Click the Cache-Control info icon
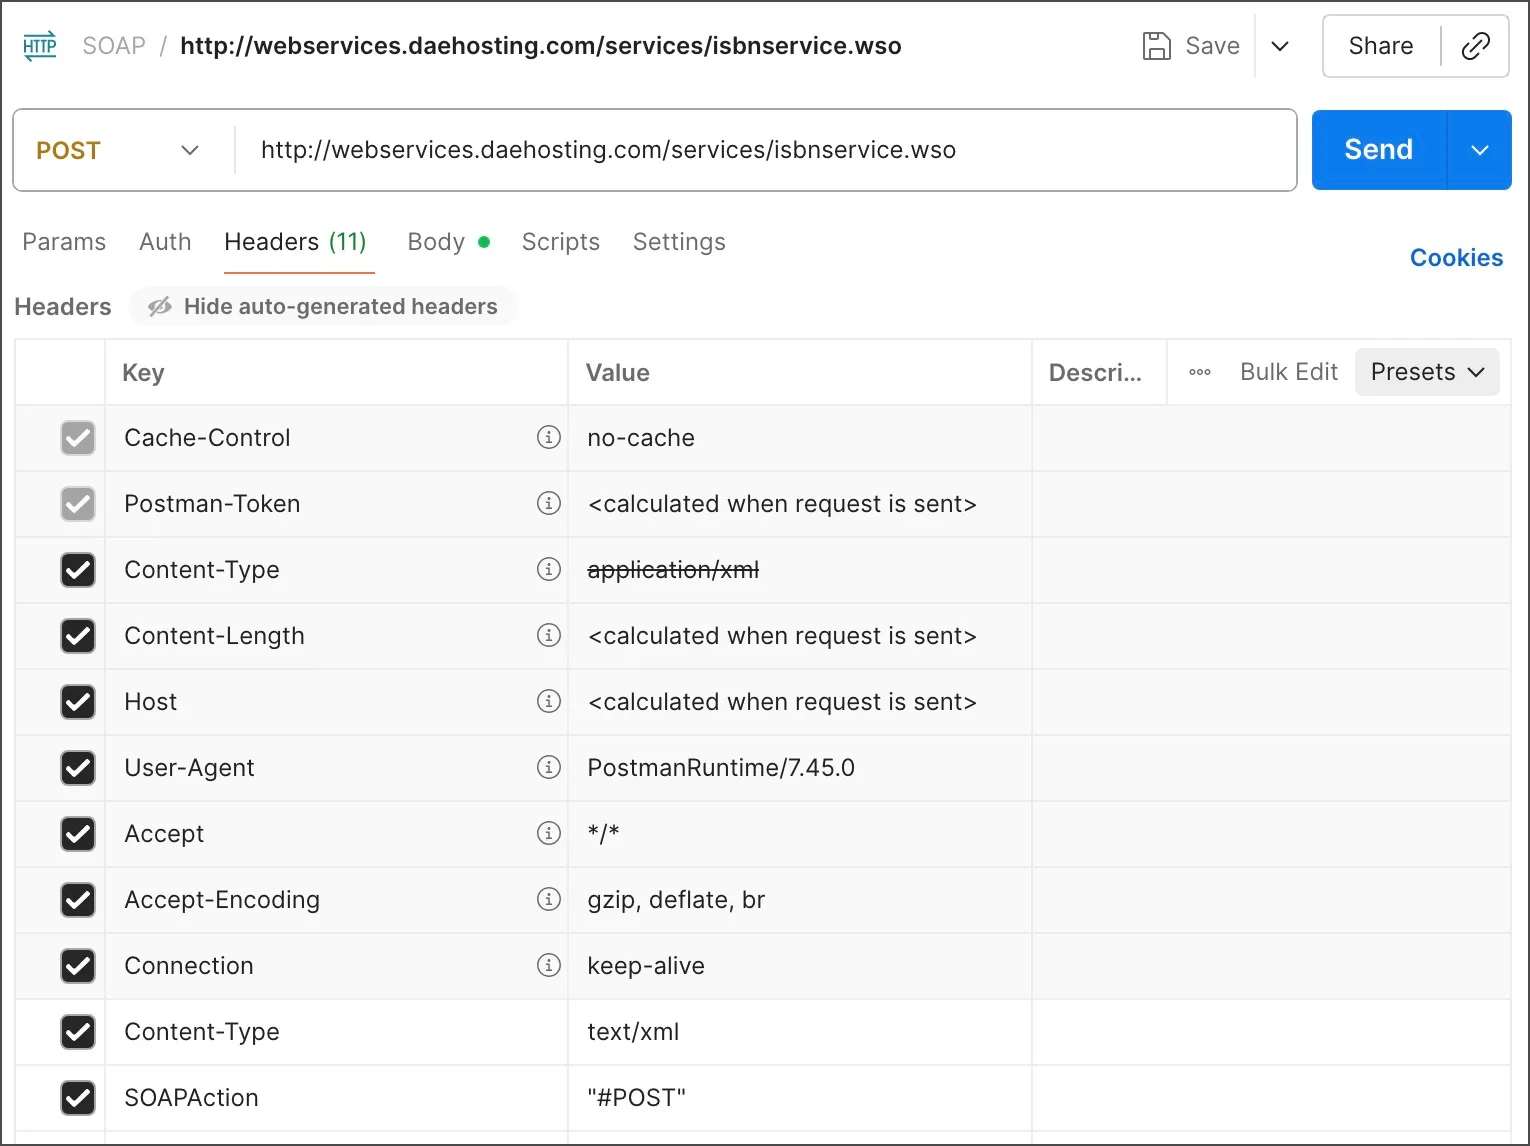 tap(549, 437)
